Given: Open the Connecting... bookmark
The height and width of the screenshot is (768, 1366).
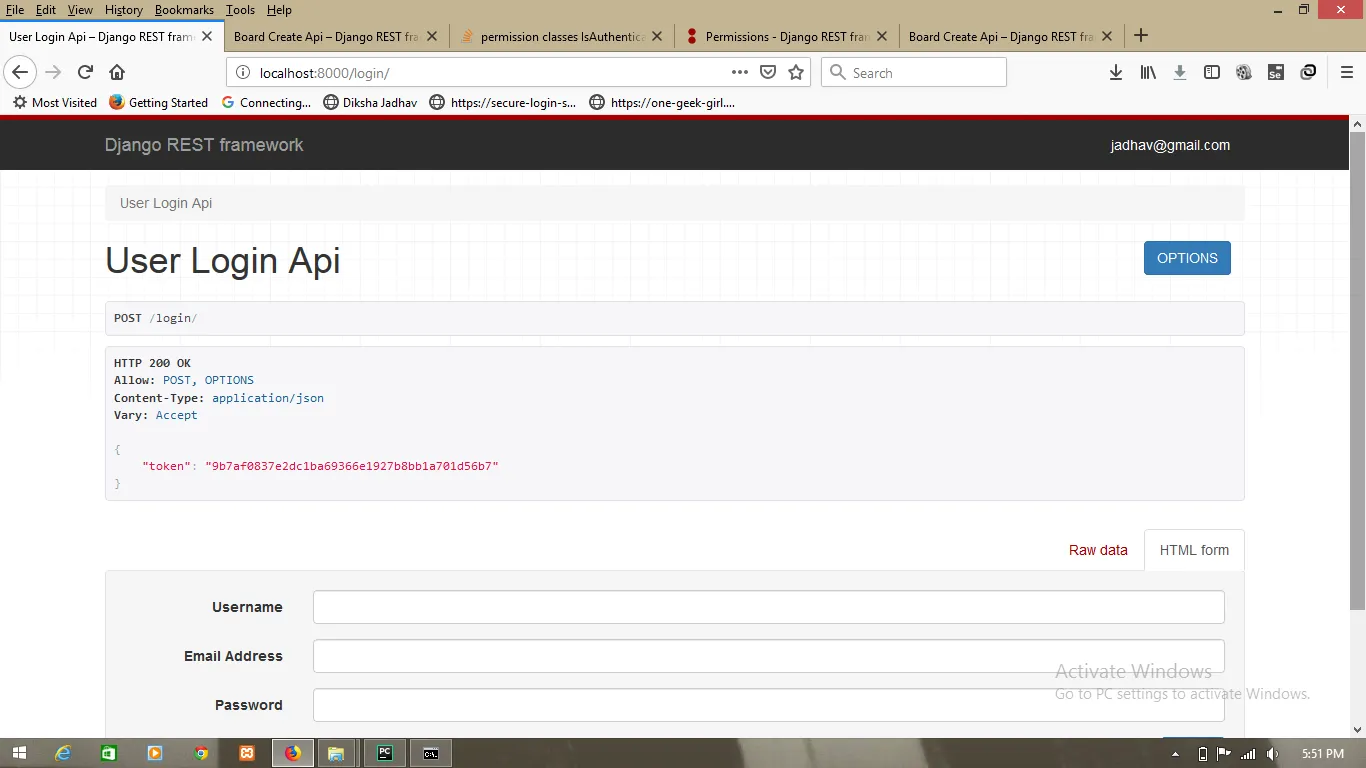Looking at the screenshot, I should pos(266,102).
